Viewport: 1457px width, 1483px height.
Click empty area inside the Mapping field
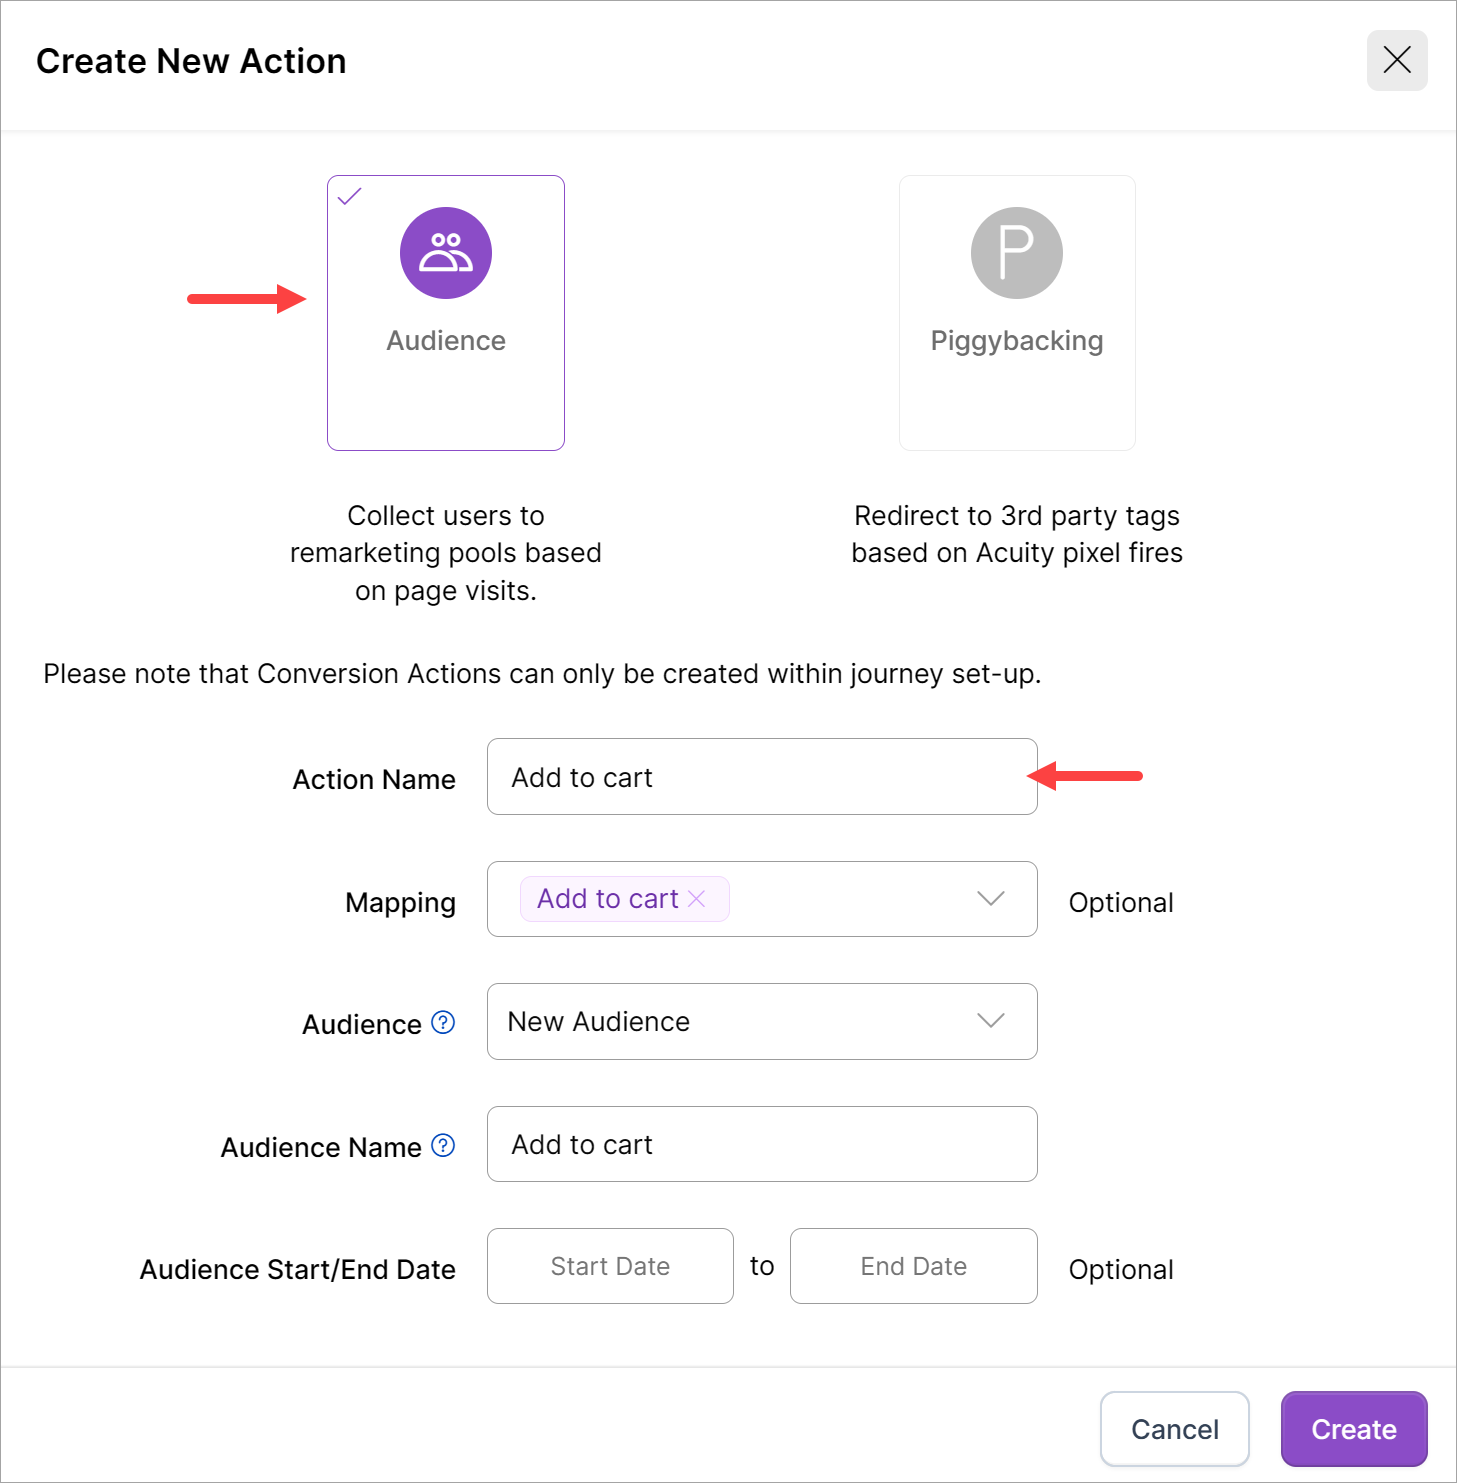click(850, 899)
